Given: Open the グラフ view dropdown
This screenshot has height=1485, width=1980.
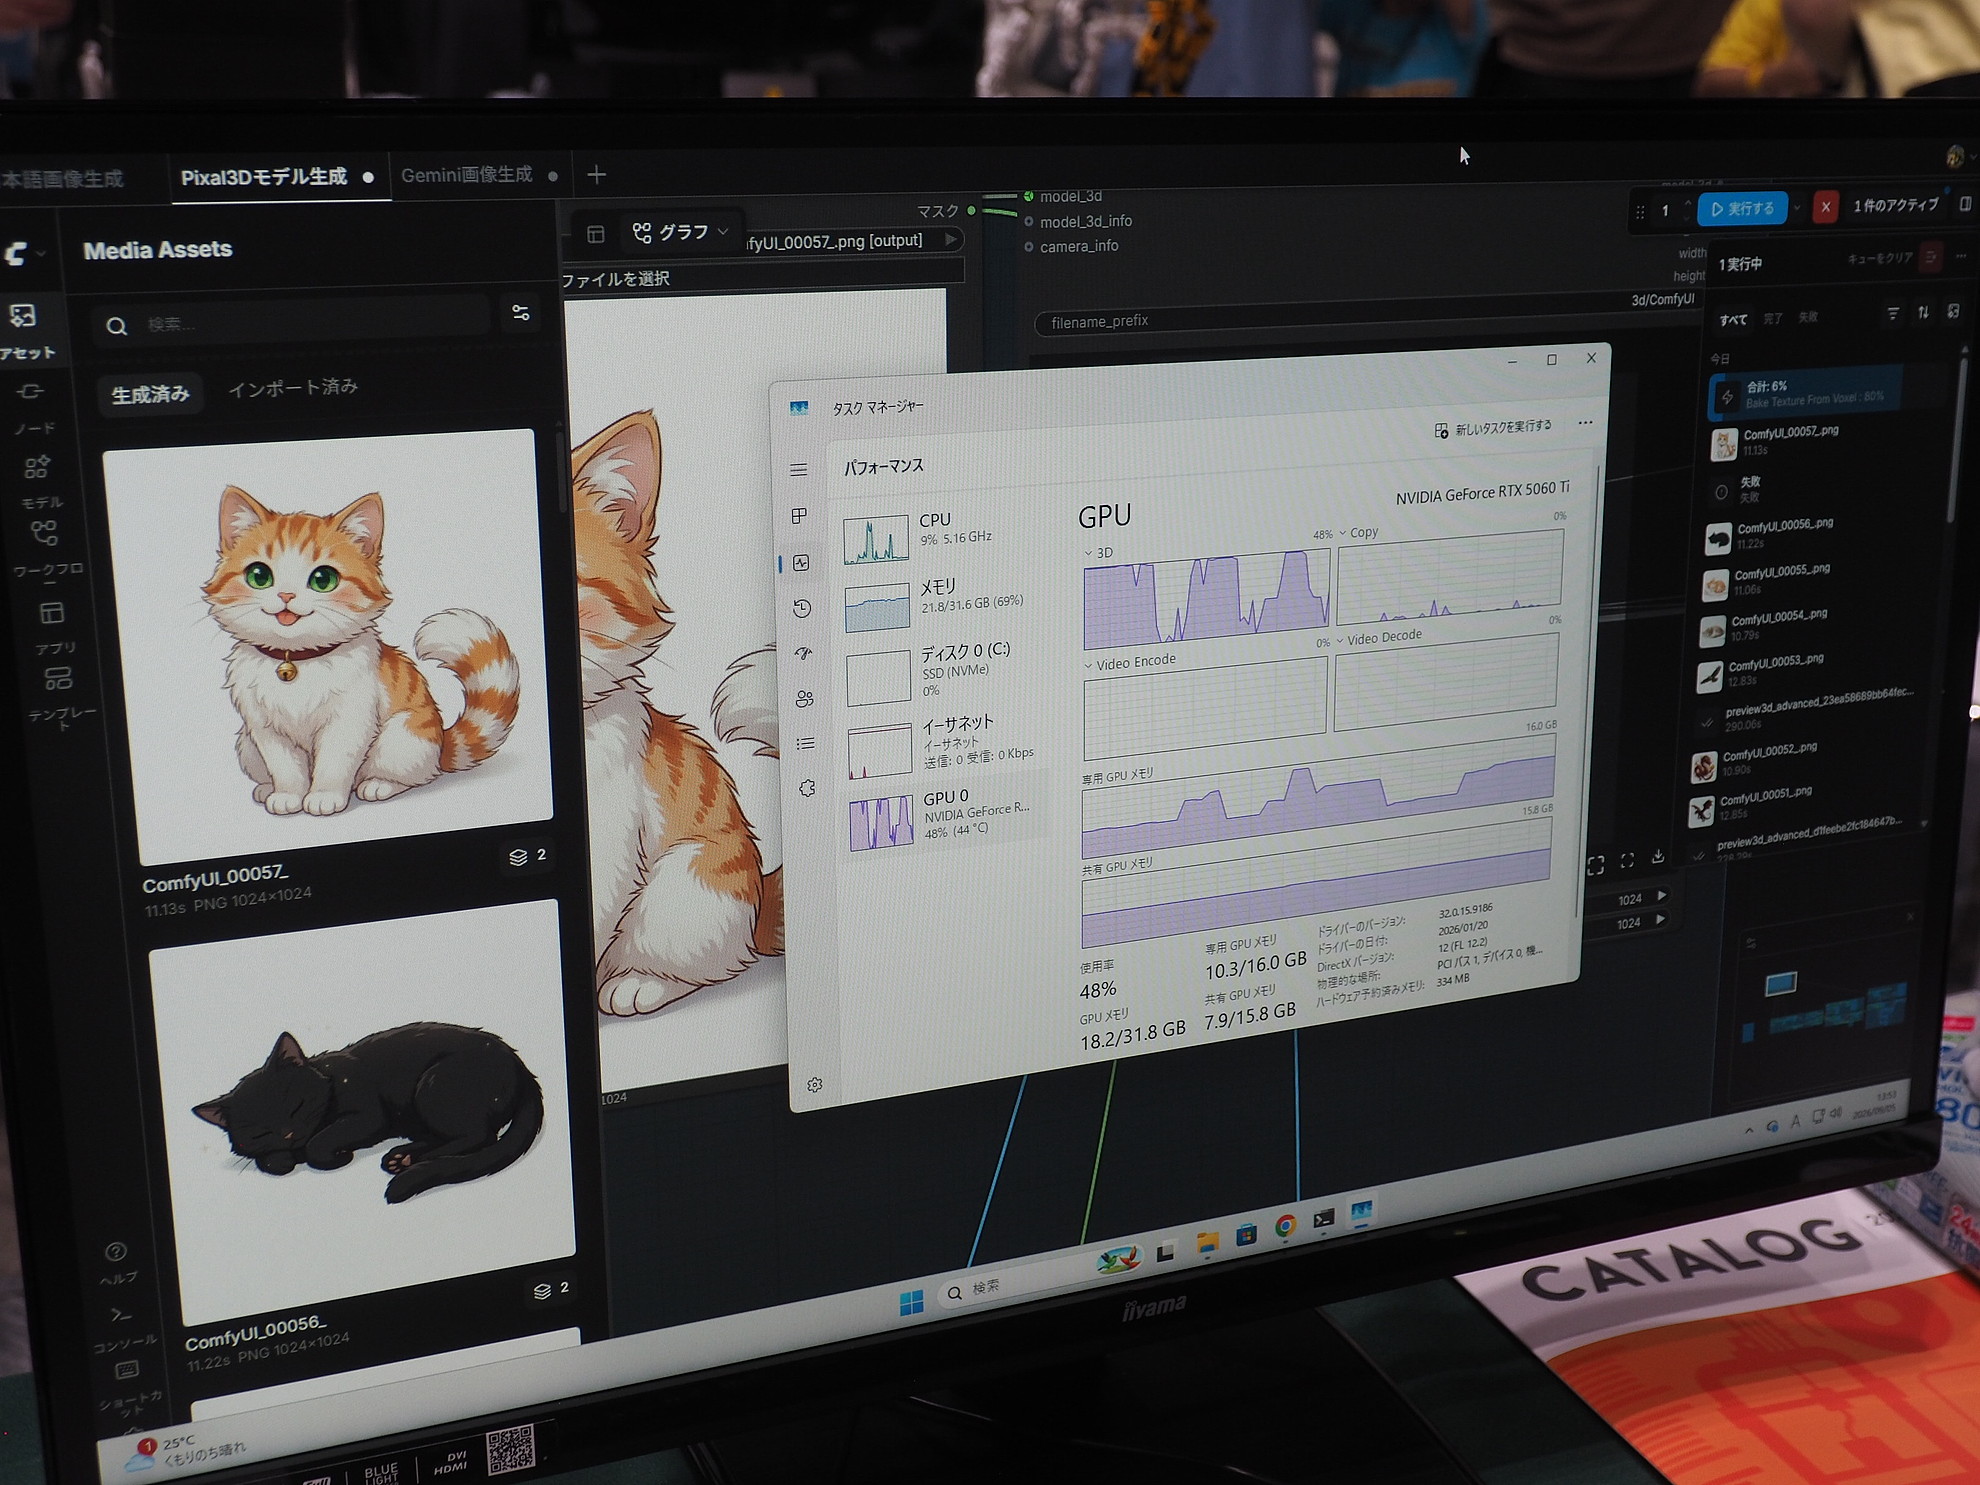Looking at the screenshot, I should point(682,232).
